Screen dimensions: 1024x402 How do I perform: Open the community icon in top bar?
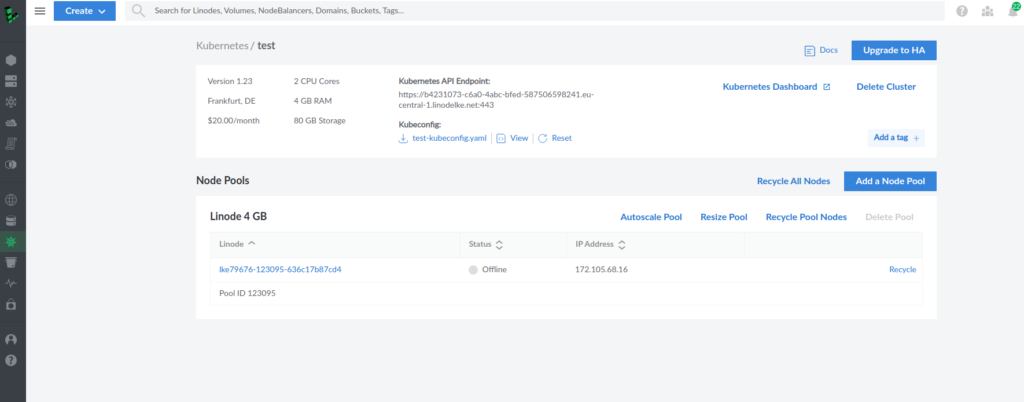point(987,11)
